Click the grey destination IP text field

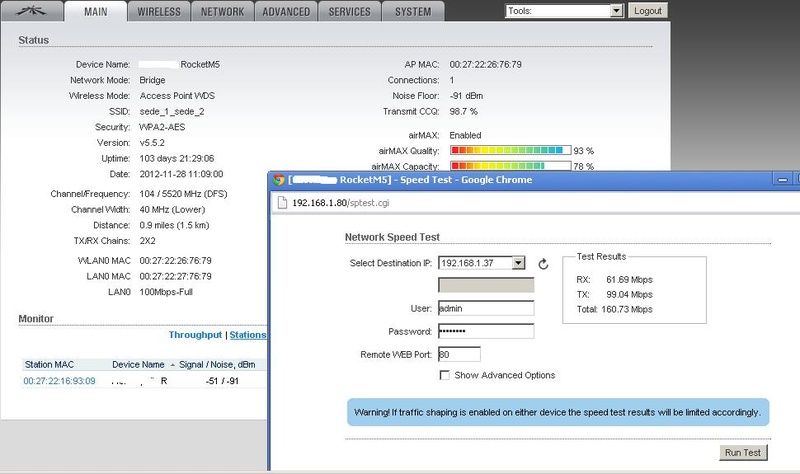486,285
